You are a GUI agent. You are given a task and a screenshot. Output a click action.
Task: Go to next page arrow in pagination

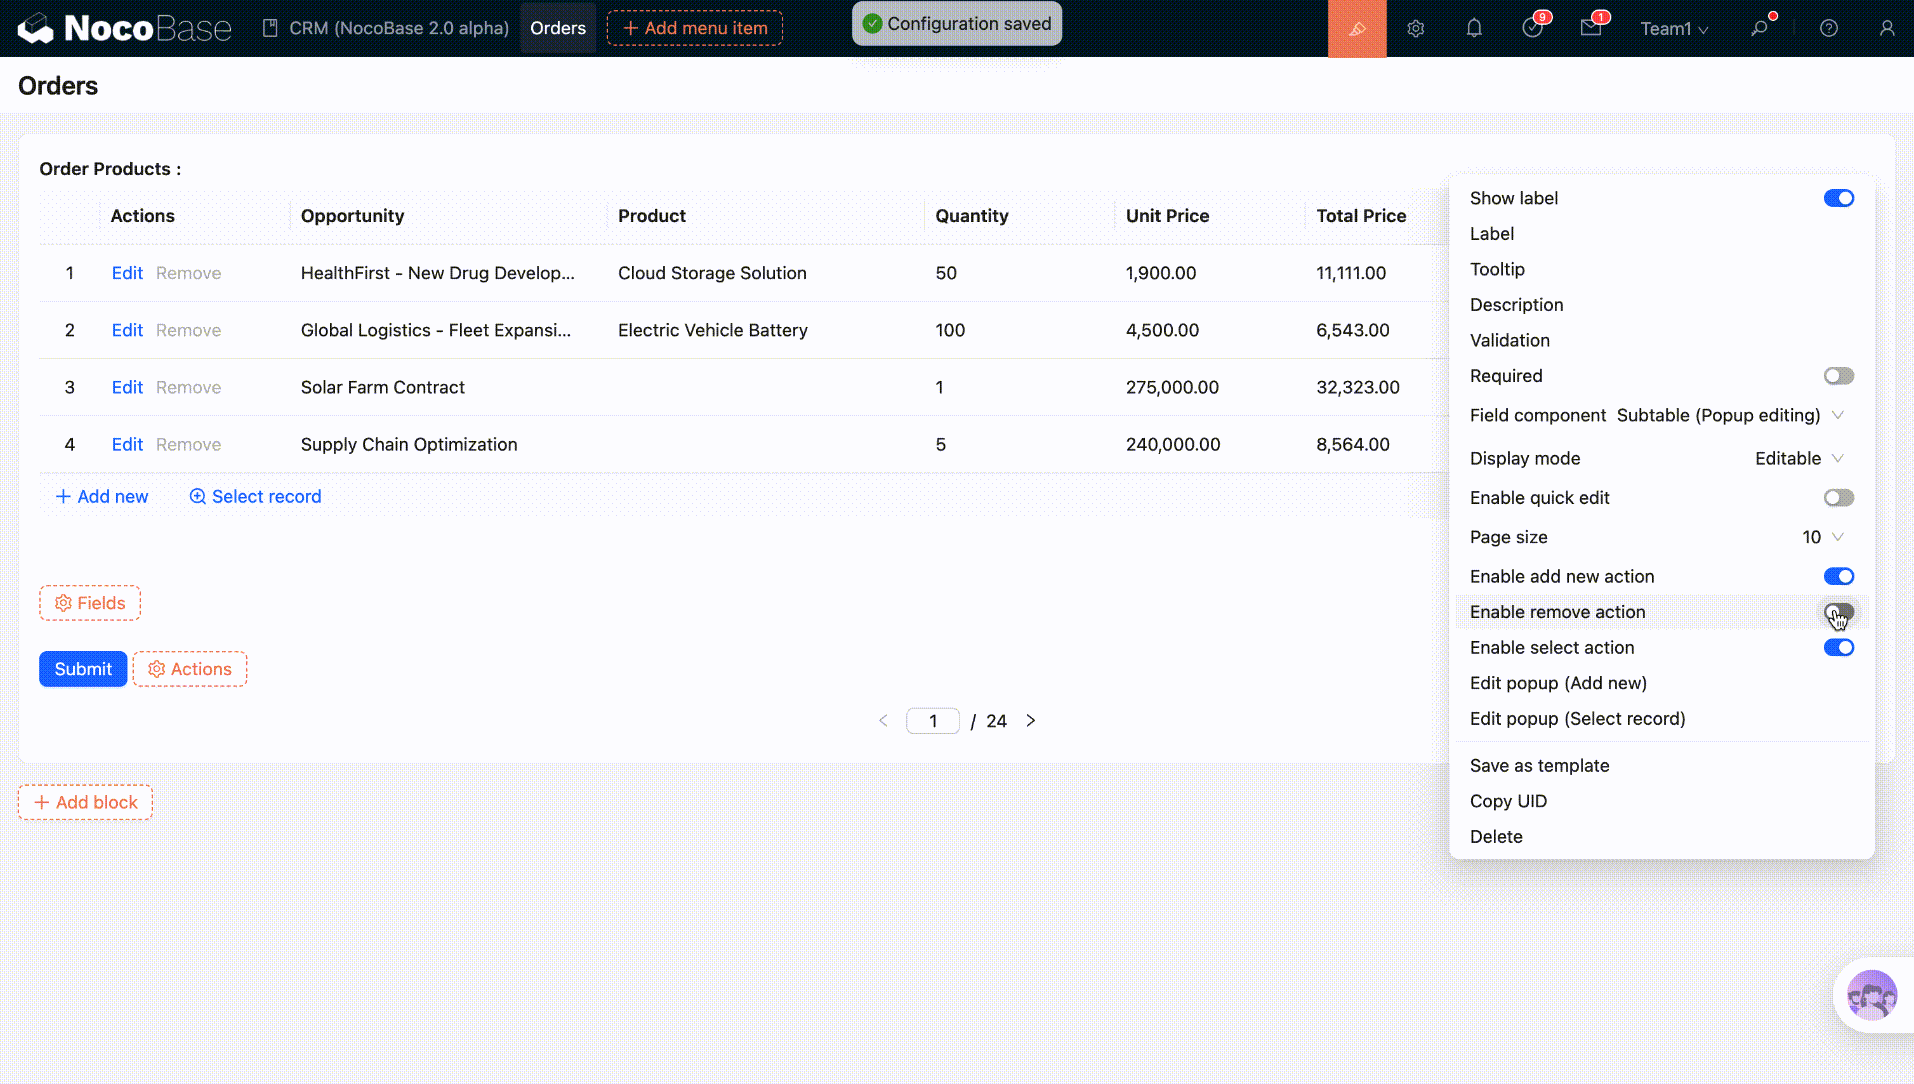(x=1030, y=721)
